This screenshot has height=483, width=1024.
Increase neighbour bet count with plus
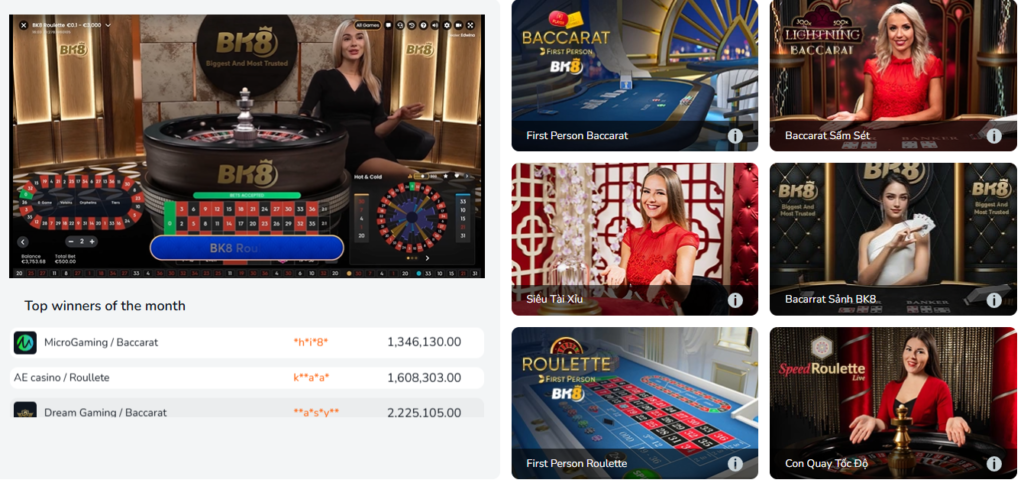click(92, 242)
